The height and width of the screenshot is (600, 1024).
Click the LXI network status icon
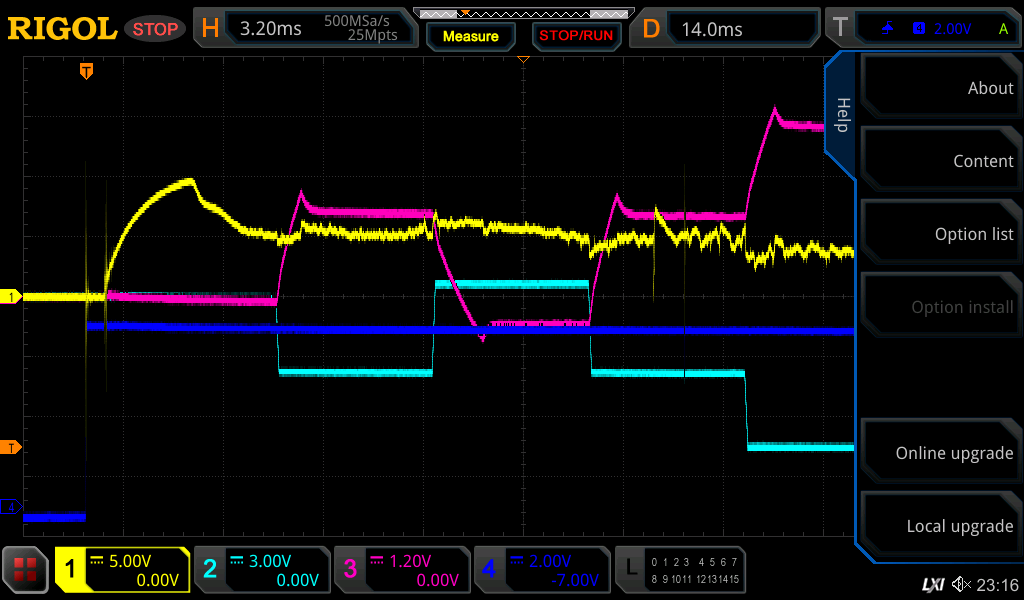click(x=932, y=584)
